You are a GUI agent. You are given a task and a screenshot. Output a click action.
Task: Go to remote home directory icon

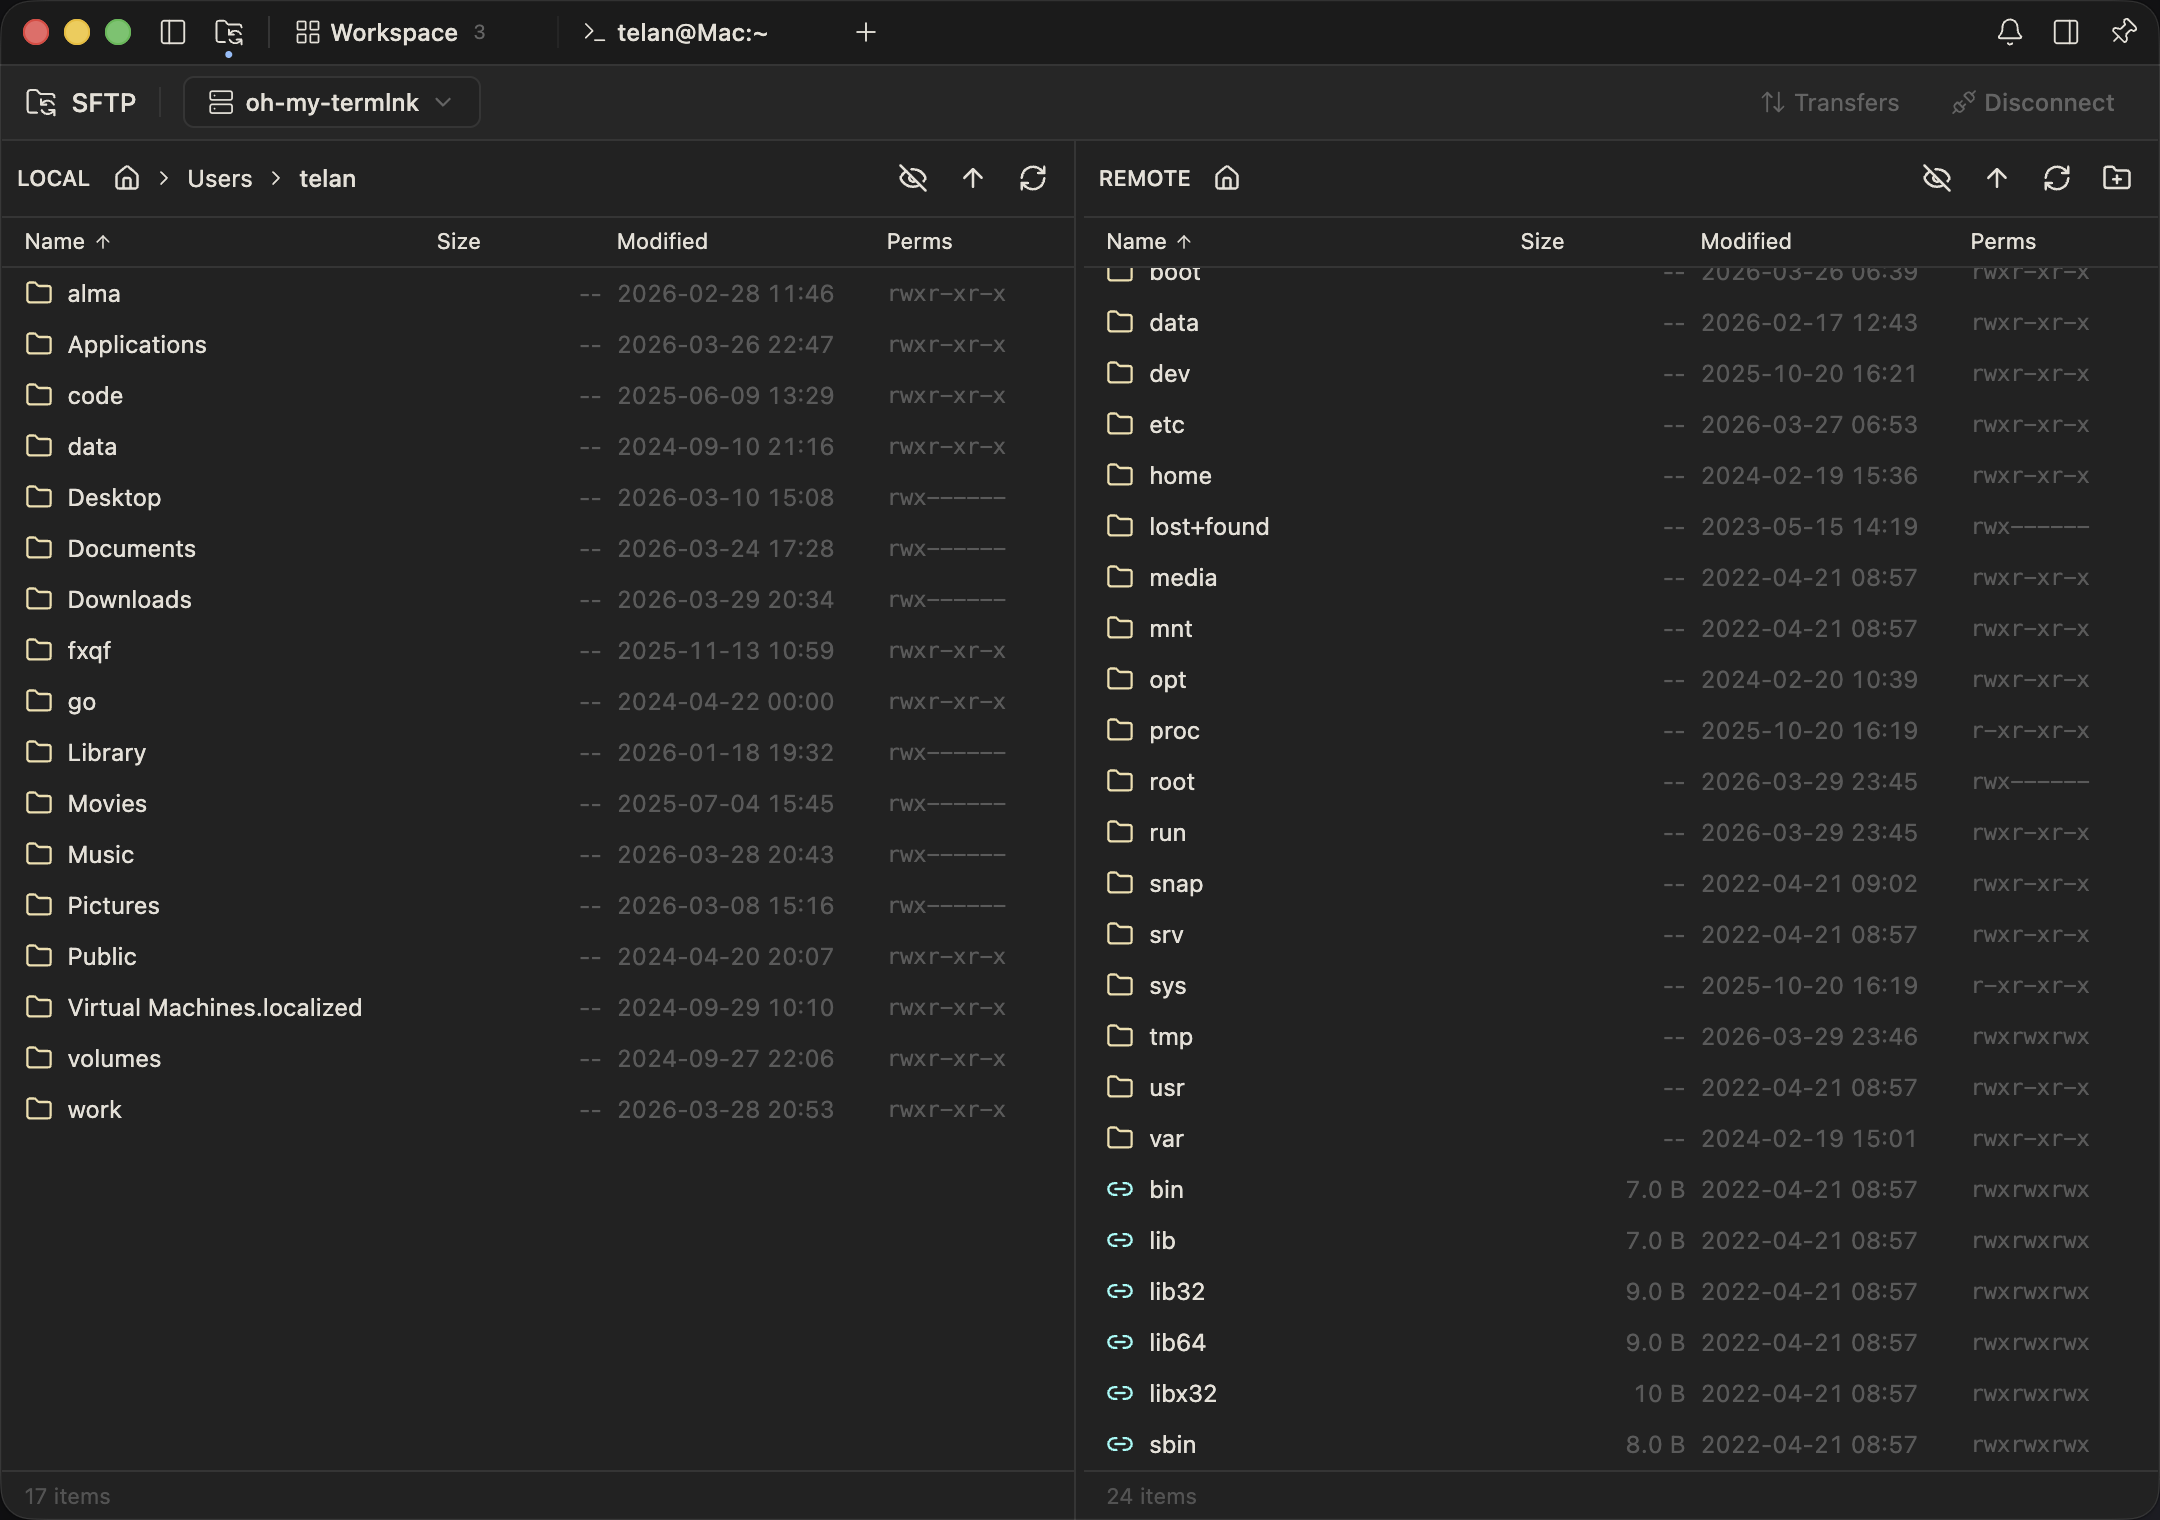click(1227, 178)
